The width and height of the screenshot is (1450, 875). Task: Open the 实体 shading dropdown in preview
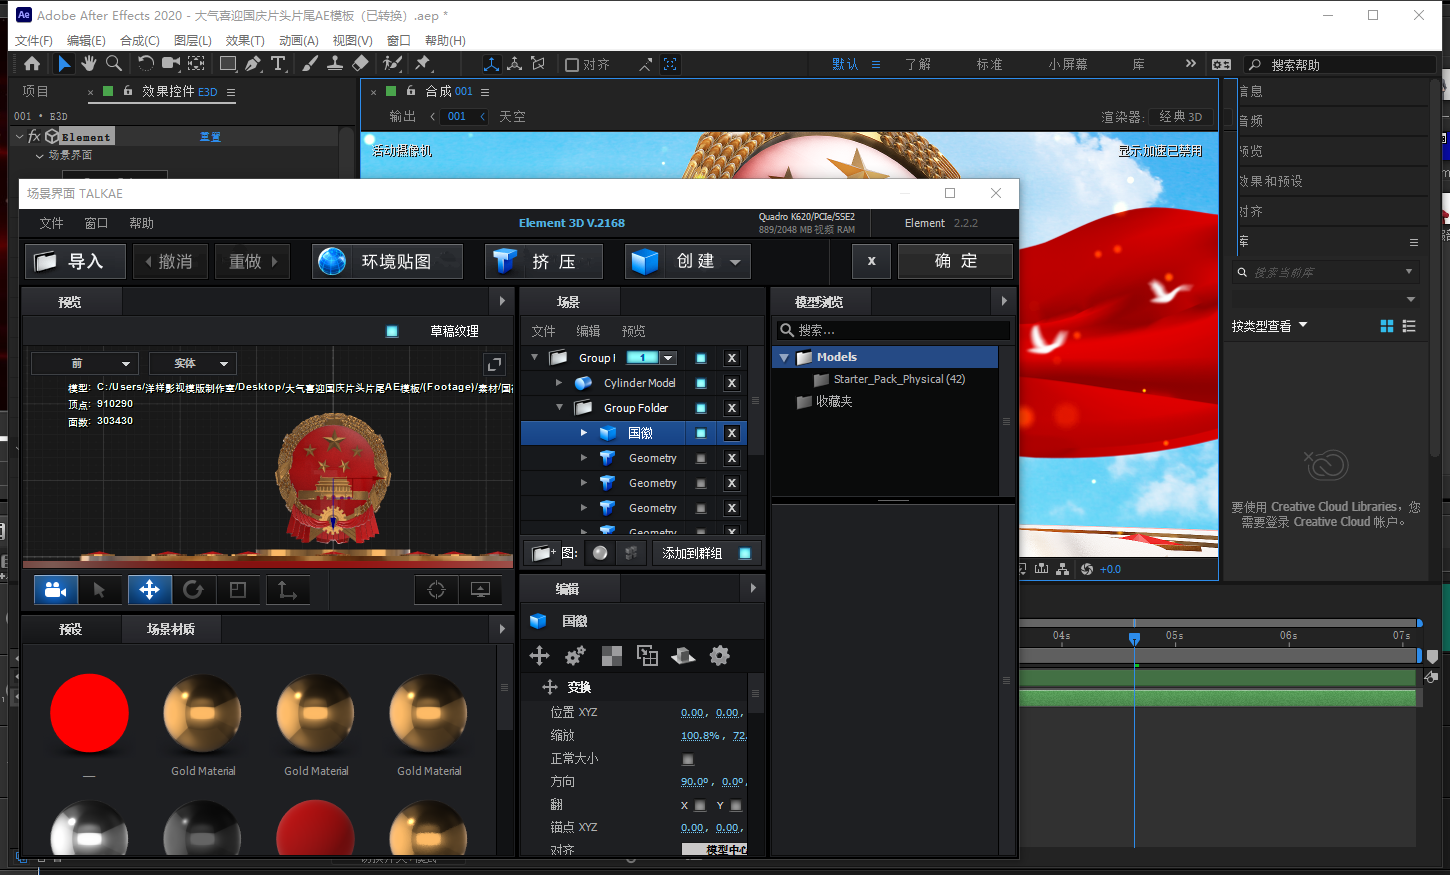(x=192, y=363)
